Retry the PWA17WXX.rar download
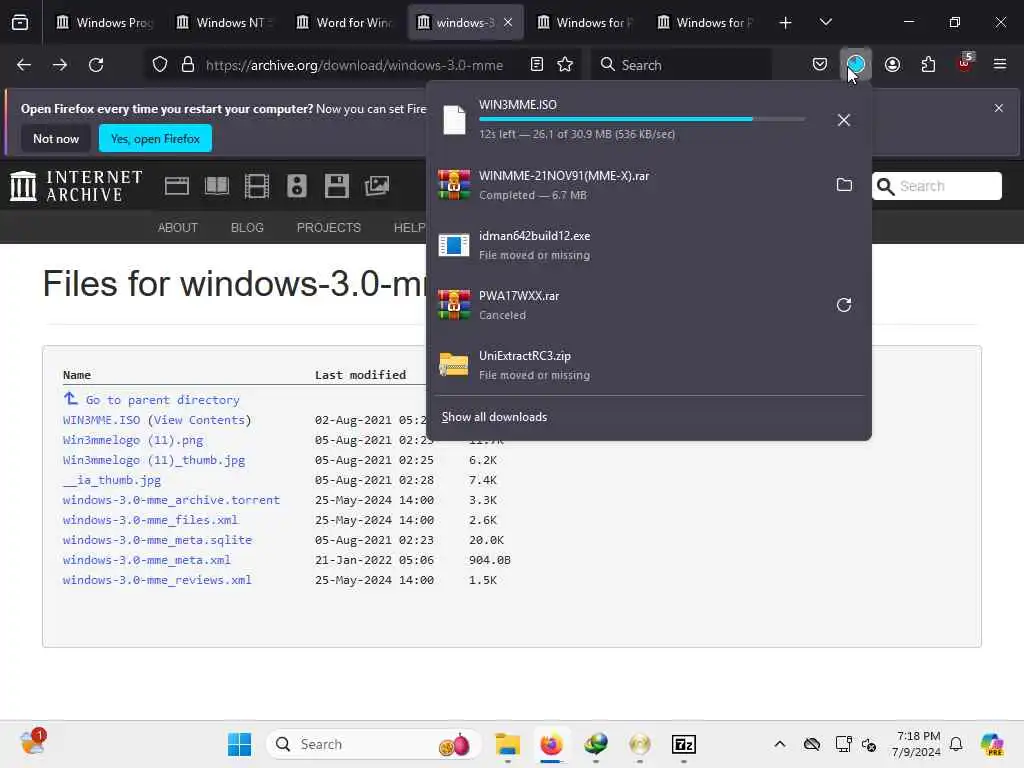The width and height of the screenshot is (1024, 768). [844, 305]
